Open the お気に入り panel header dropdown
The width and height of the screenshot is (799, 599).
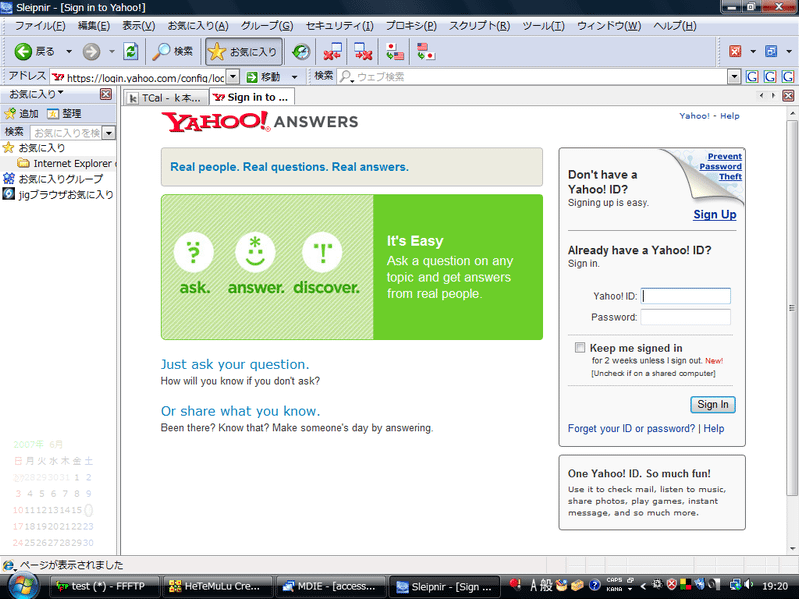click(x=60, y=93)
